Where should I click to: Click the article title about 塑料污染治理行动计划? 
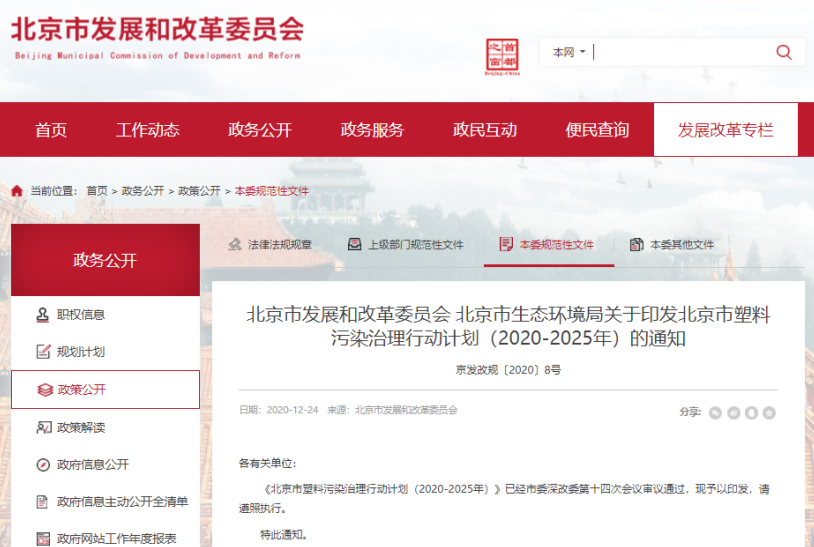[508, 326]
